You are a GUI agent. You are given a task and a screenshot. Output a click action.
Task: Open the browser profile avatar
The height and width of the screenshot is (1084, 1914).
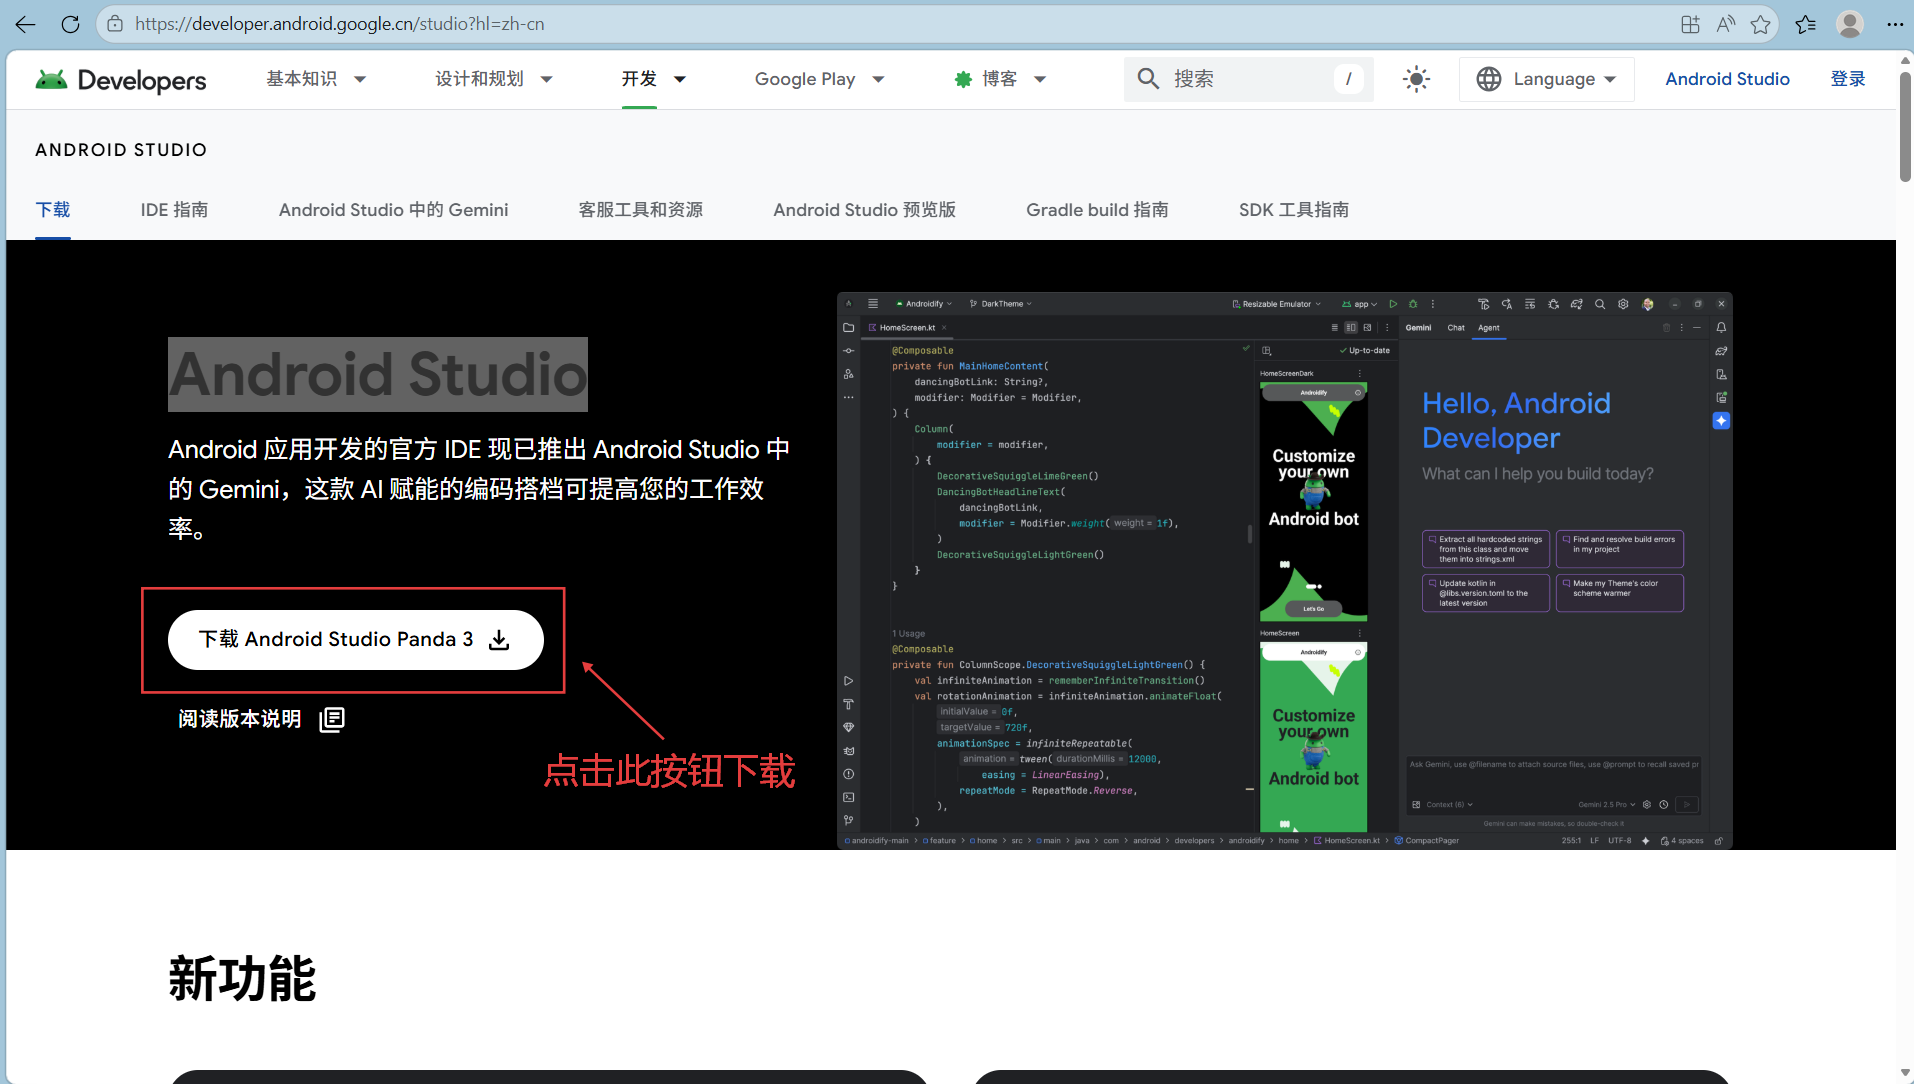tap(1850, 24)
